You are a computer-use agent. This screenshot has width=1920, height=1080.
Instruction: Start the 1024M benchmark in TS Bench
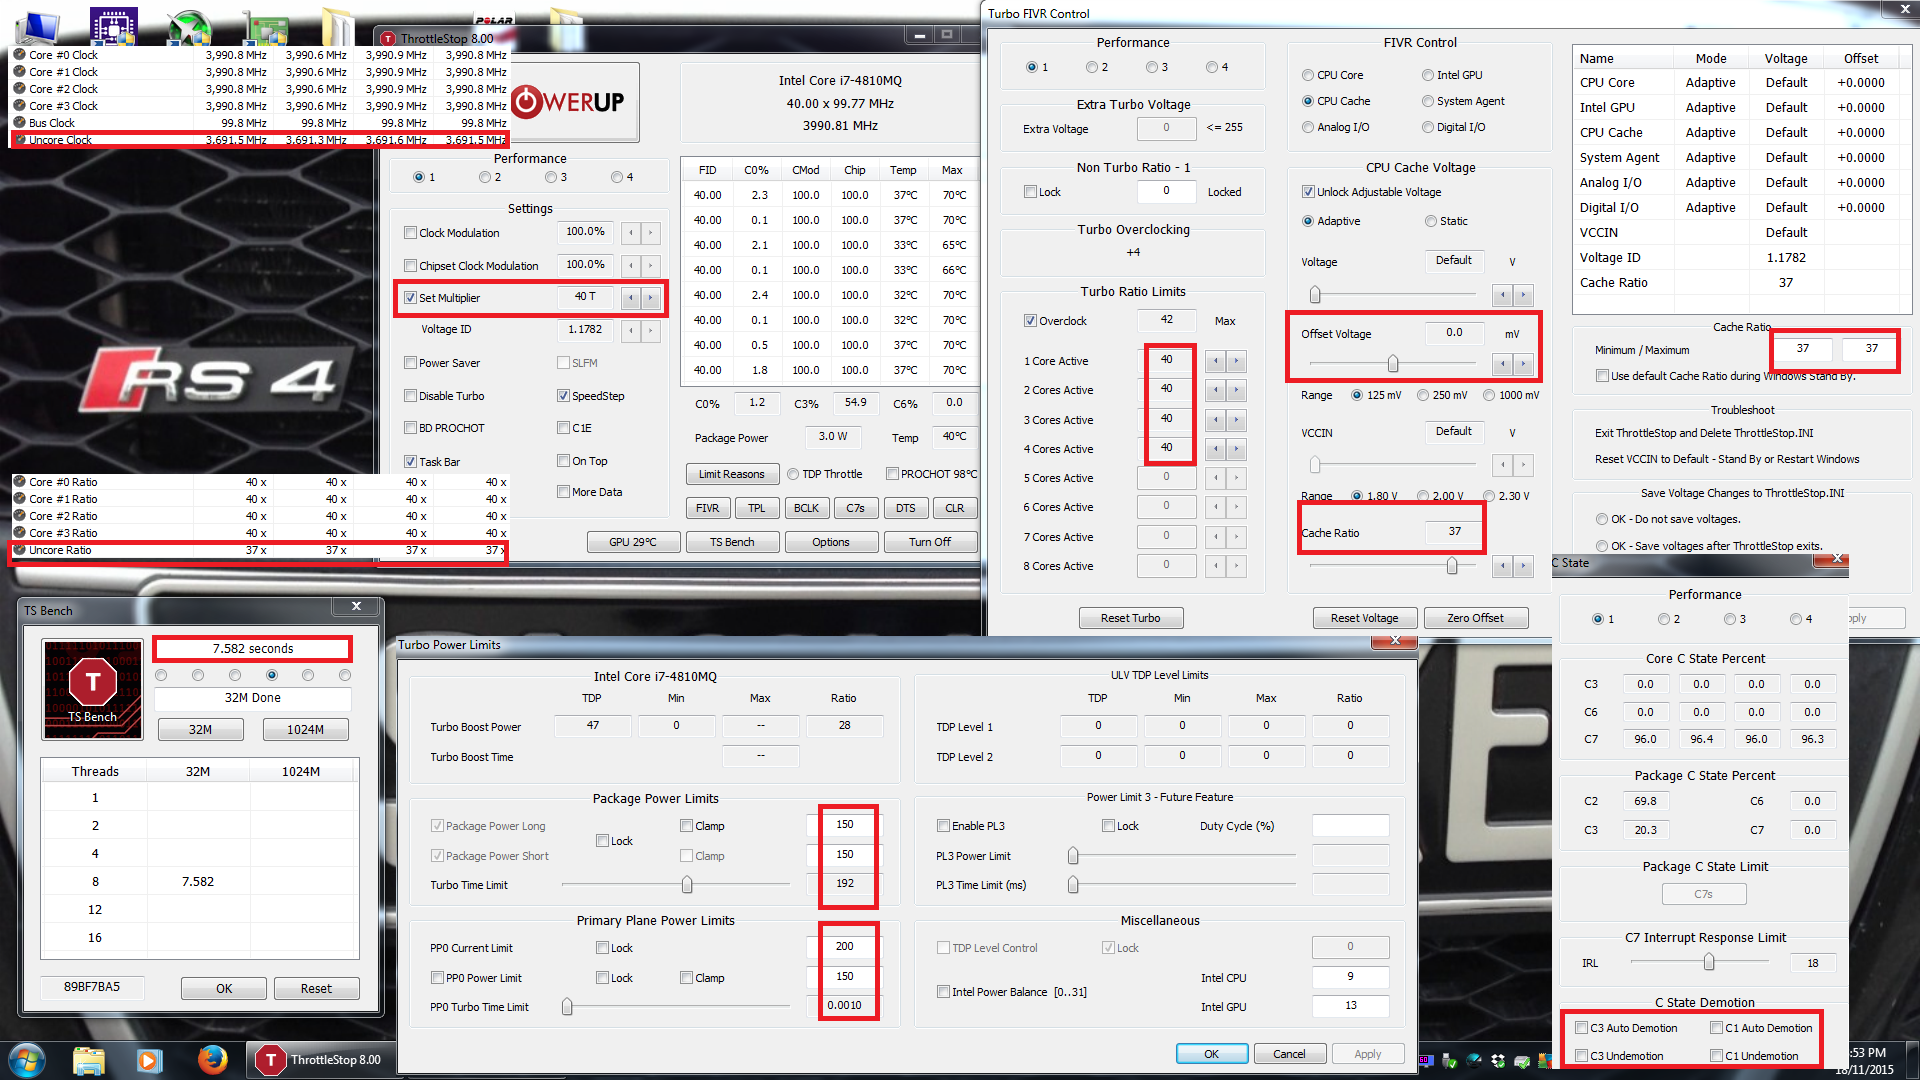tap(305, 729)
